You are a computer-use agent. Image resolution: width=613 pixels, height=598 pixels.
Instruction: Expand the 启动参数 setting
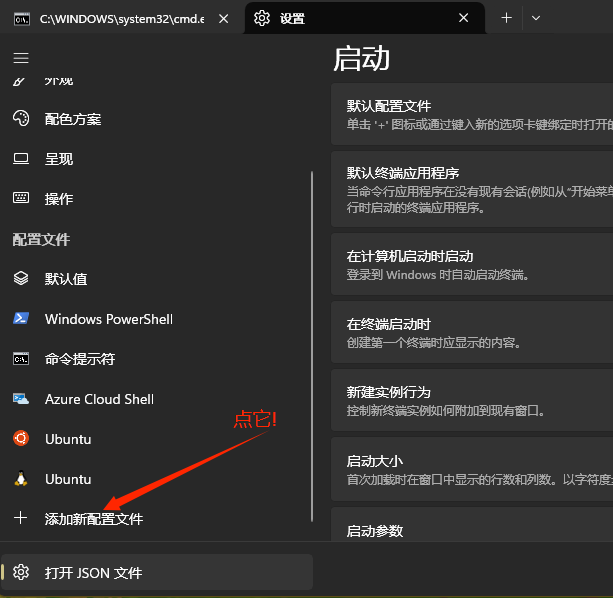pos(472,525)
